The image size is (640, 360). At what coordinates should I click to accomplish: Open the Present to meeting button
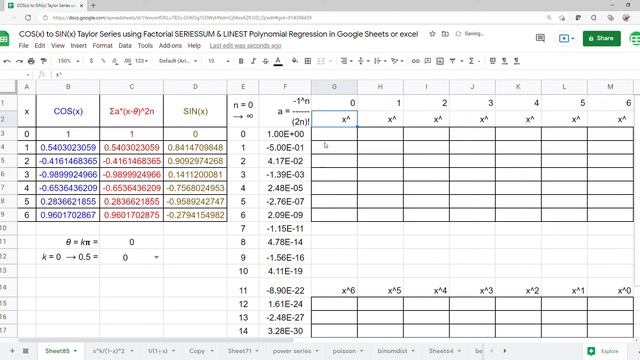point(566,38)
